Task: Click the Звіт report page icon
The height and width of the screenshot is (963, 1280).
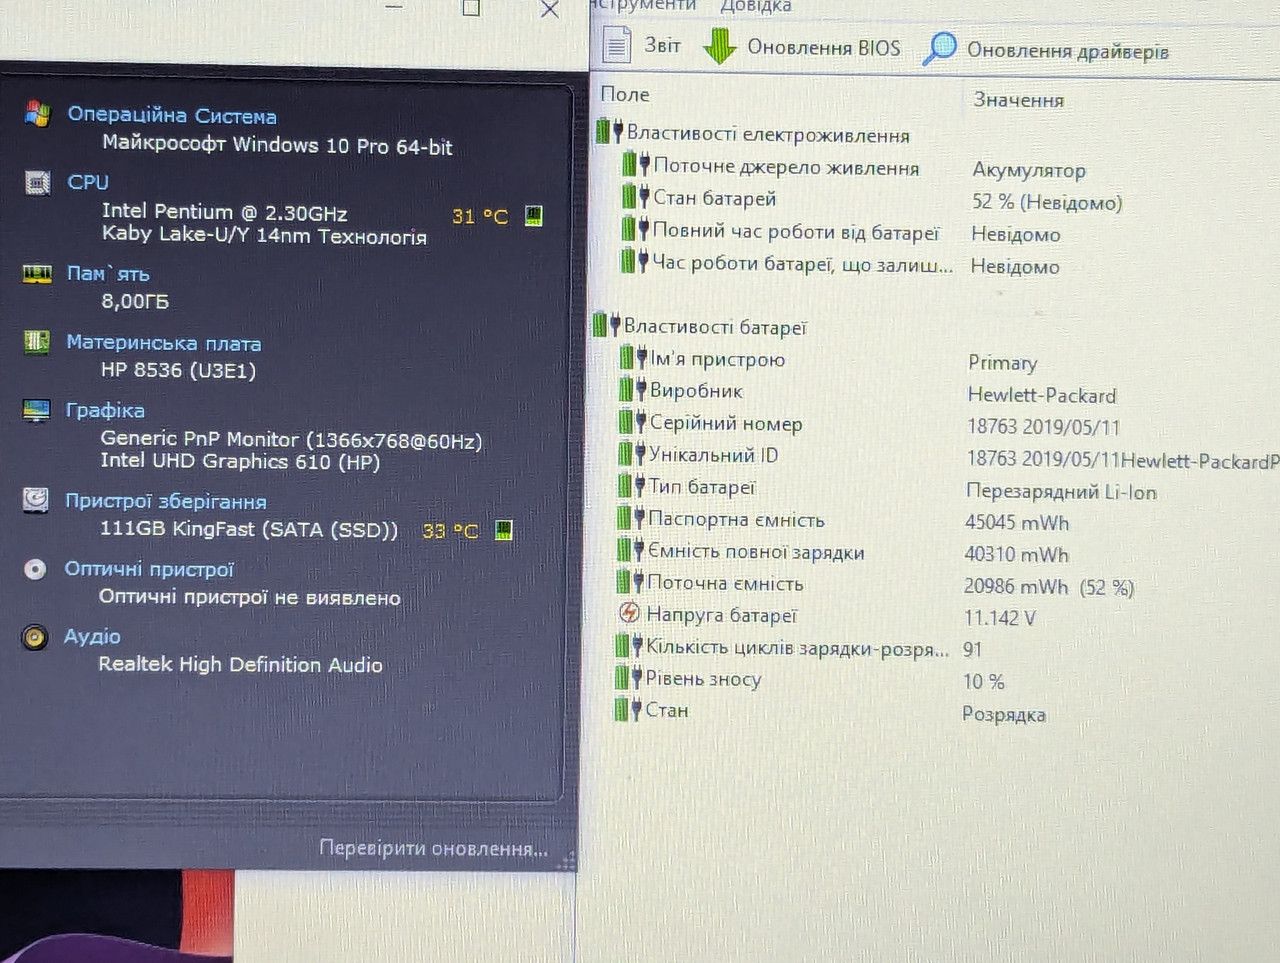Action: point(617,45)
